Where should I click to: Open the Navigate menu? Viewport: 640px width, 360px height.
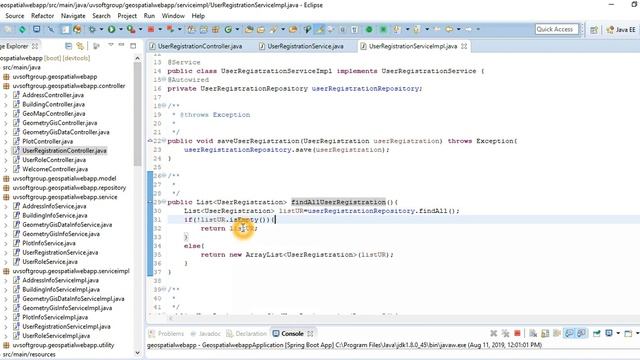73,16
